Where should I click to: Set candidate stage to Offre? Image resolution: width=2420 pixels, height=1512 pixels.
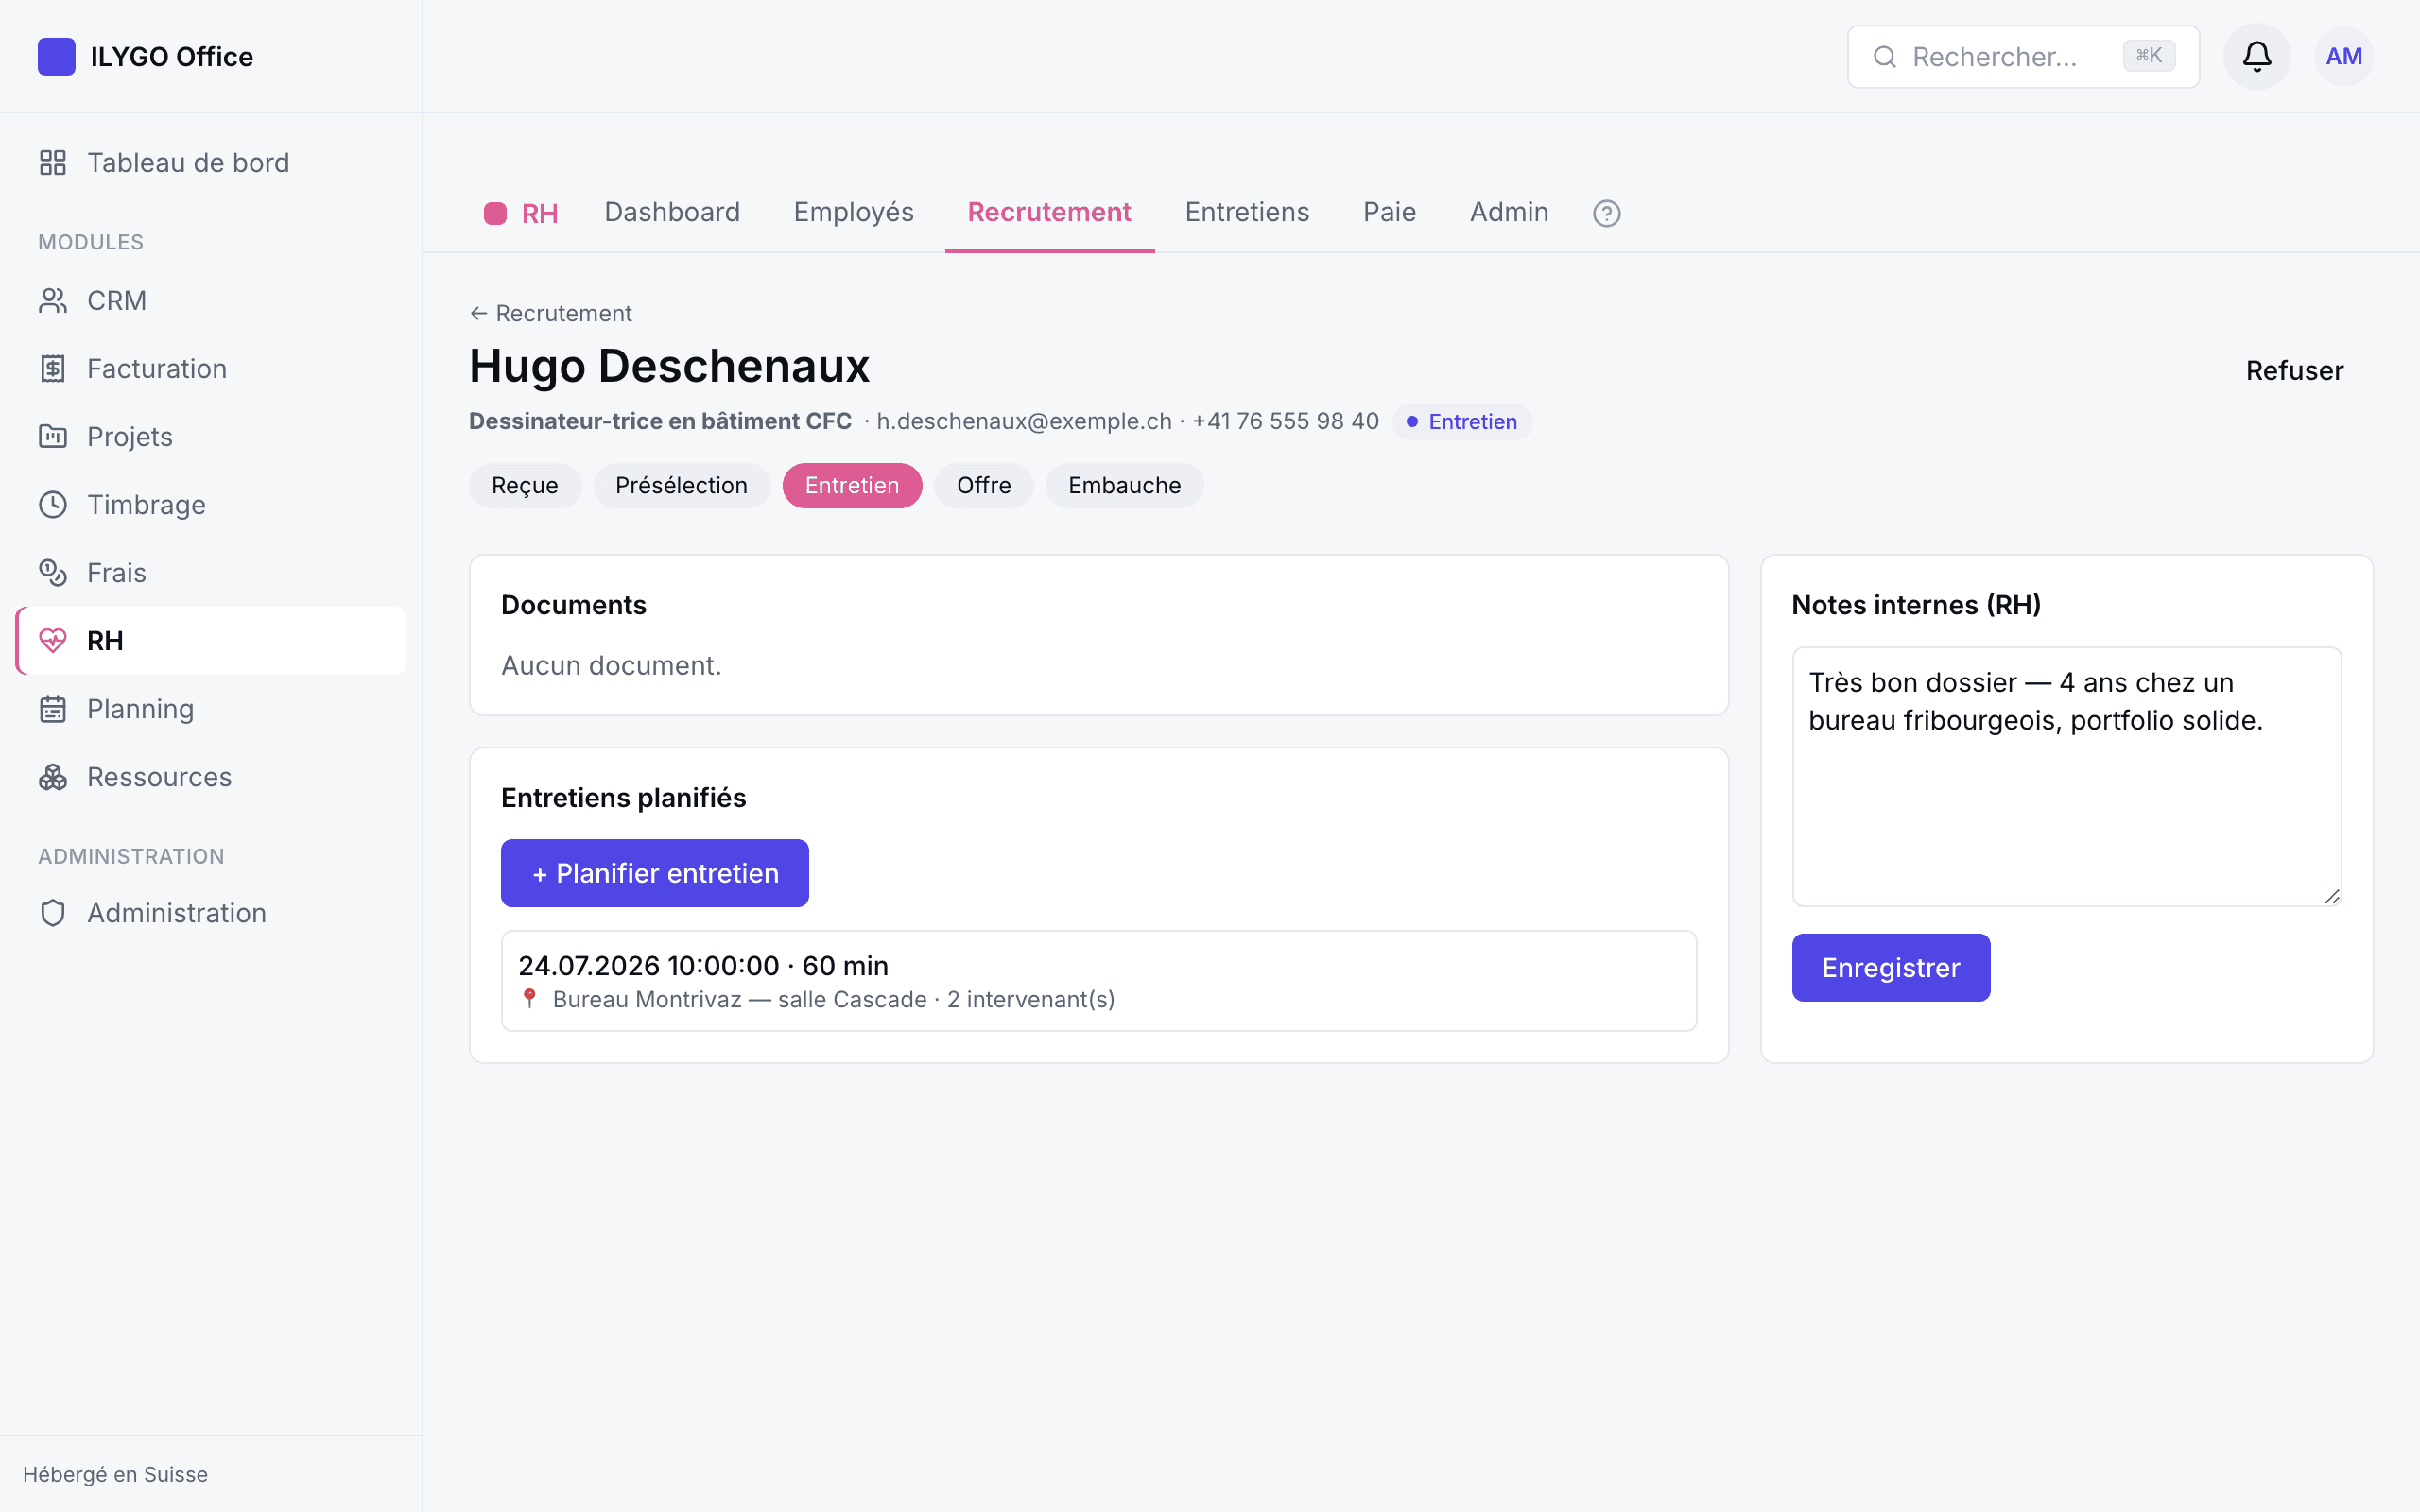[x=984, y=486]
